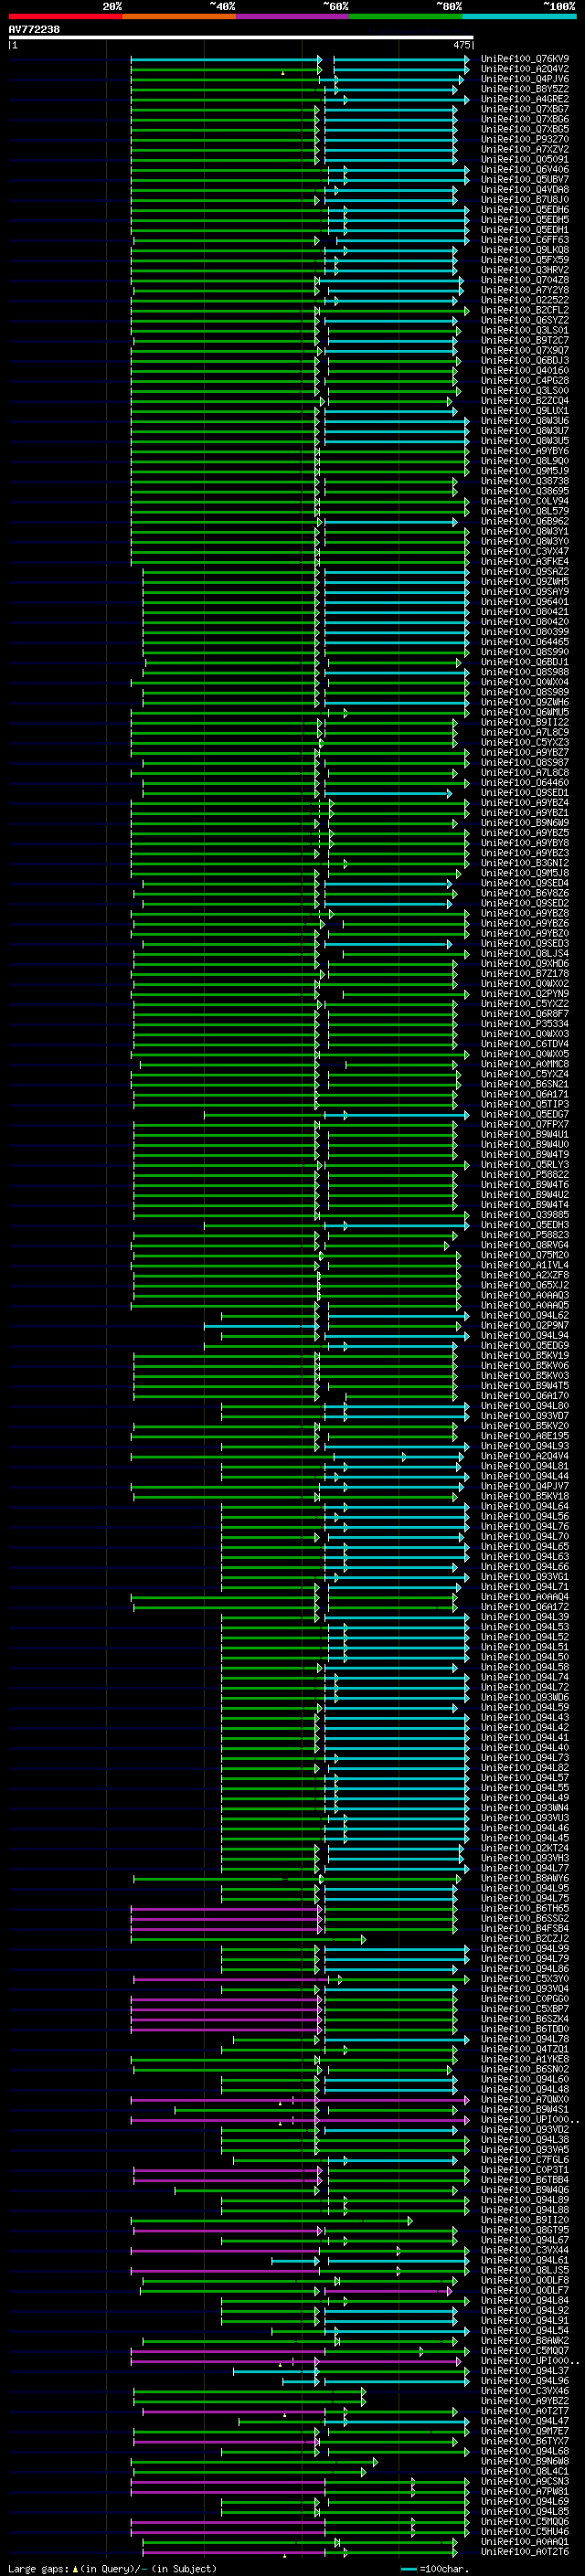This screenshot has height=2576, width=585.
Task: Select label UniRef100_O22522
Action: pyautogui.click(x=525, y=300)
